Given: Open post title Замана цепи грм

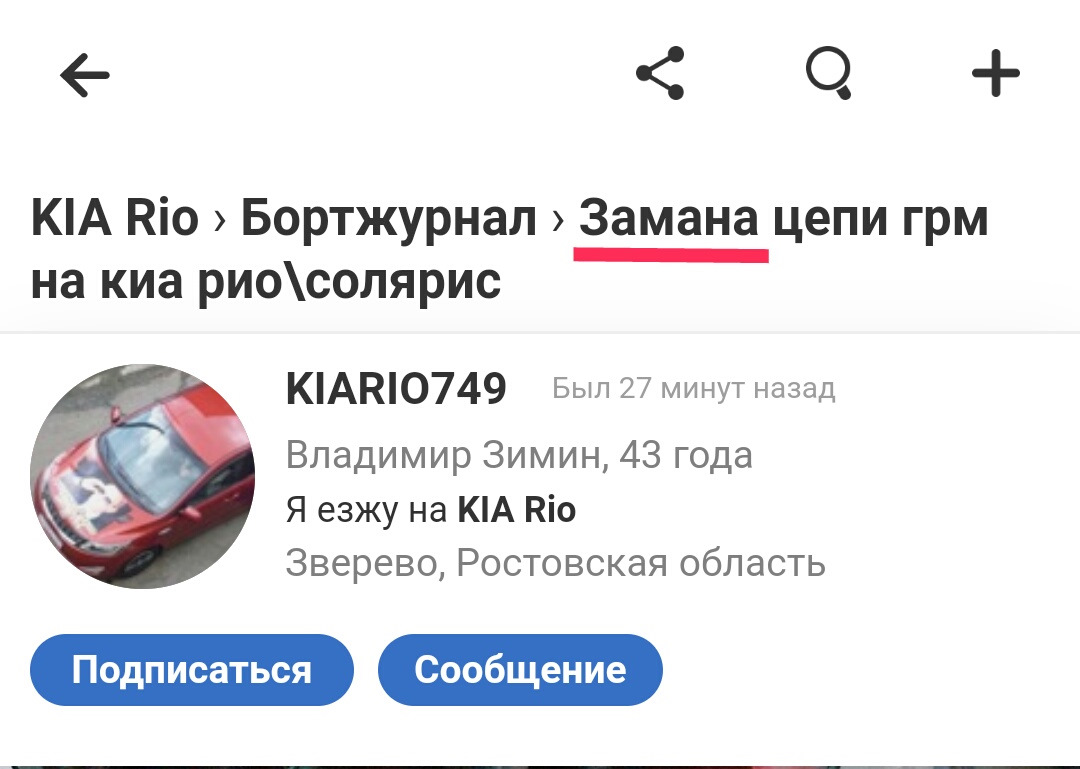Looking at the screenshot, I should click(x=783, y=218).
